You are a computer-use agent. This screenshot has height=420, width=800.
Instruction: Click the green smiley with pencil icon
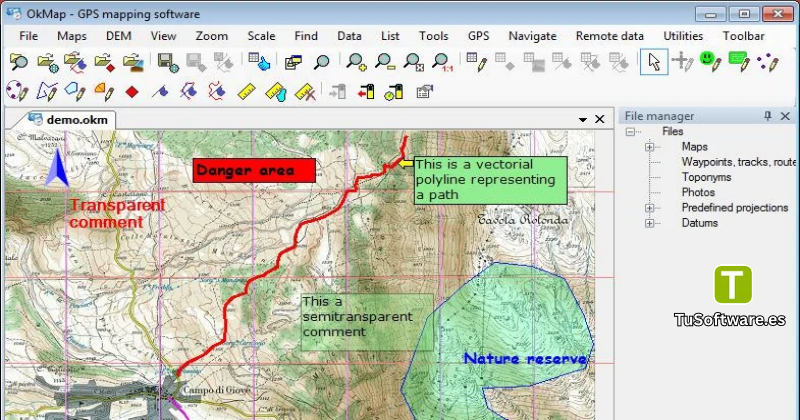pyautogui.click(x=710, y=62)
